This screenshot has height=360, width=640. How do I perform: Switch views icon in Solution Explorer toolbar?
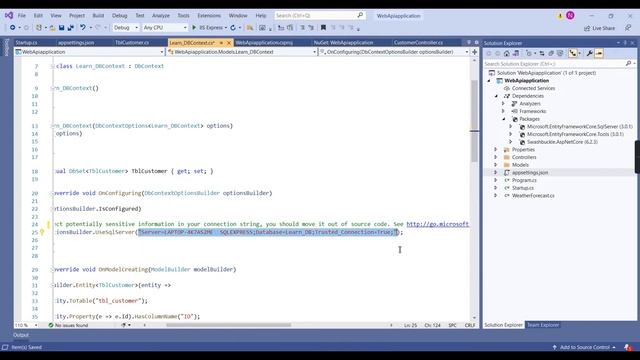click(516, 53)
